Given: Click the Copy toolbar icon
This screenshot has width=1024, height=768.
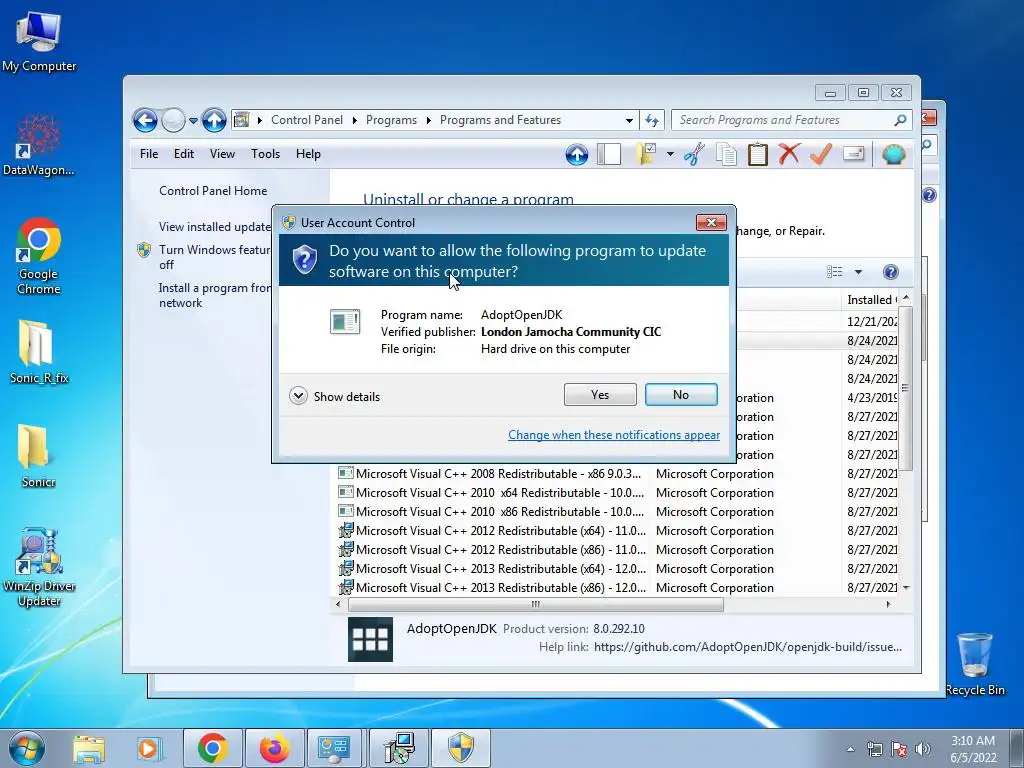Looking at the screenshot, I should point(726,155).
